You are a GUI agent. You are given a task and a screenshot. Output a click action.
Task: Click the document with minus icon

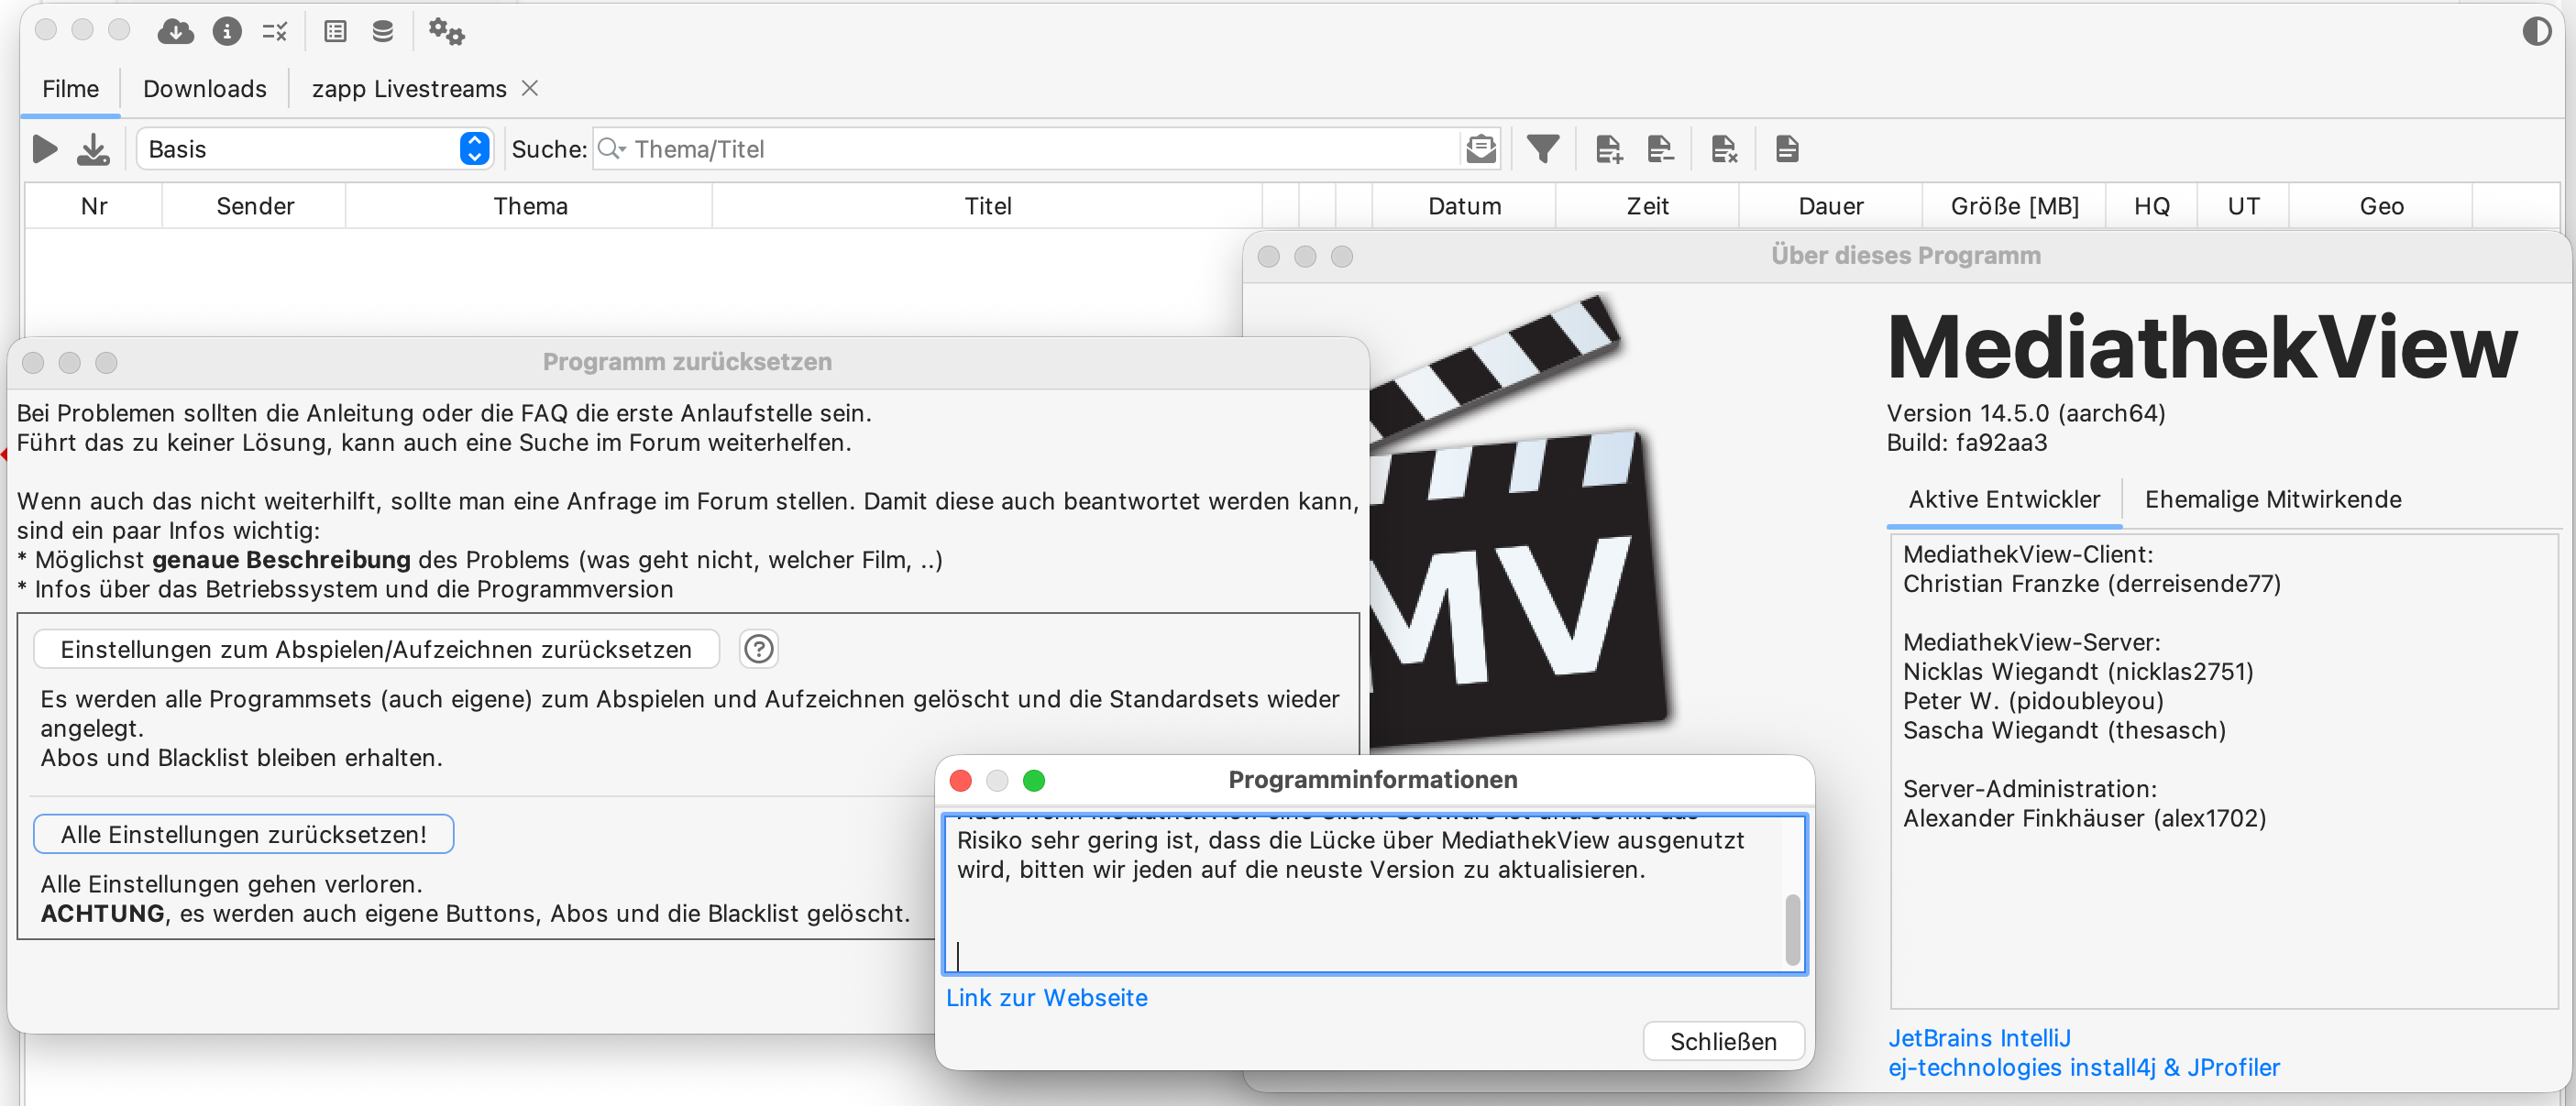pos(1660,149)
